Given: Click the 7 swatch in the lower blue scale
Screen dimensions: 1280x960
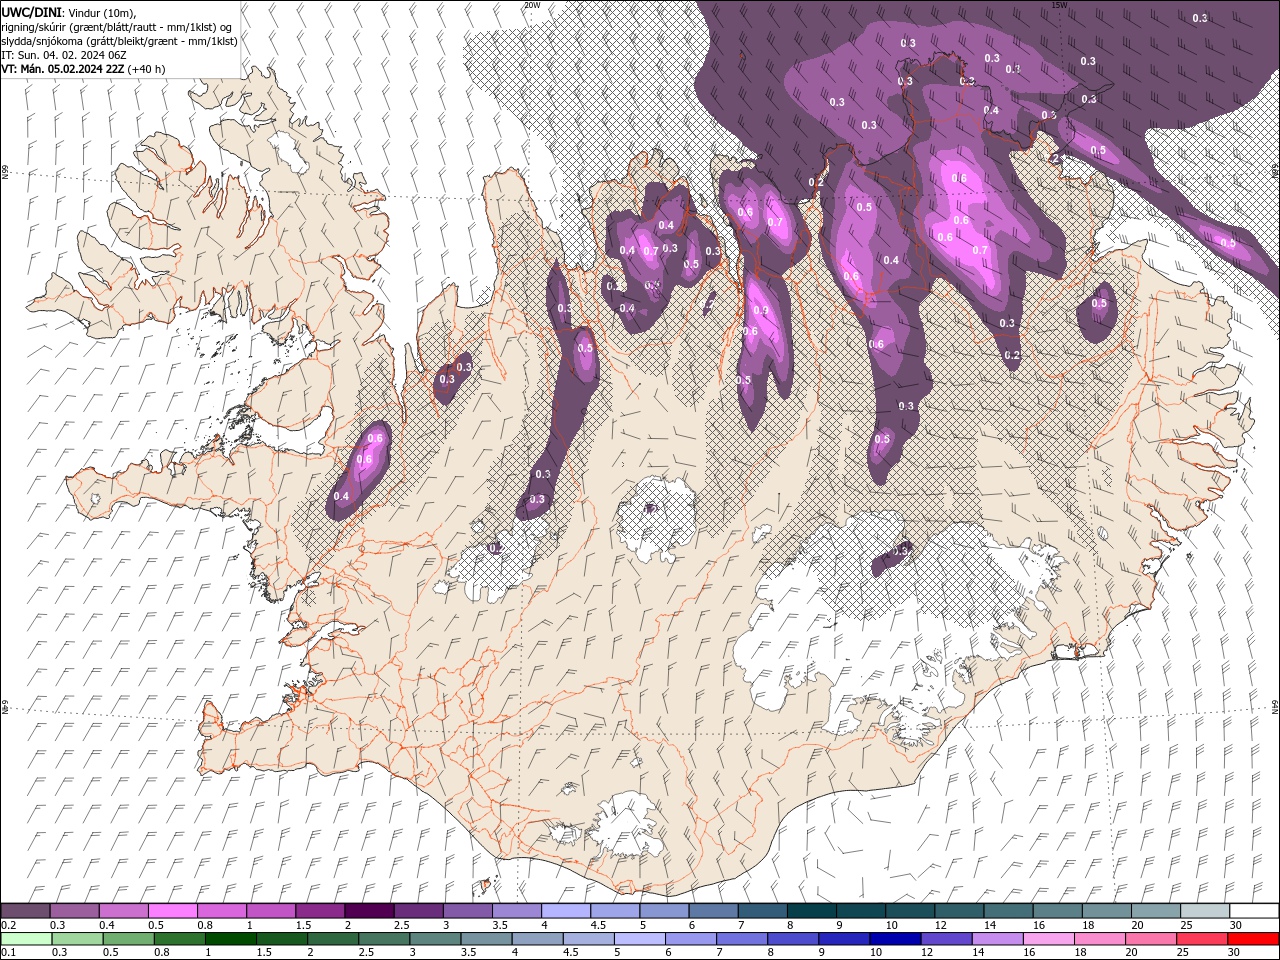Looking at the screenshot, I should click(x=742, y=939).
